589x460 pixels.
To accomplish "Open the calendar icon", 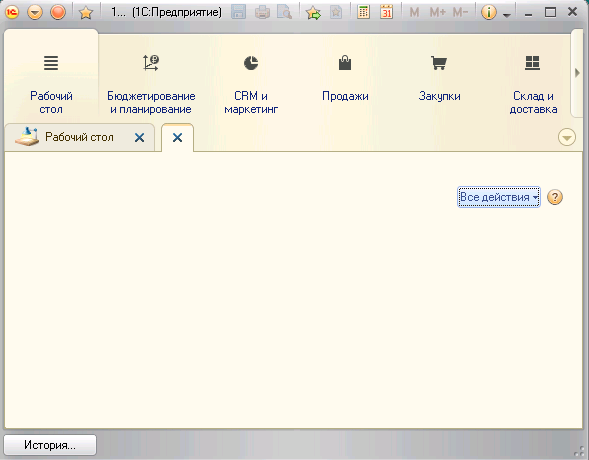I will (x=386, y=12).
